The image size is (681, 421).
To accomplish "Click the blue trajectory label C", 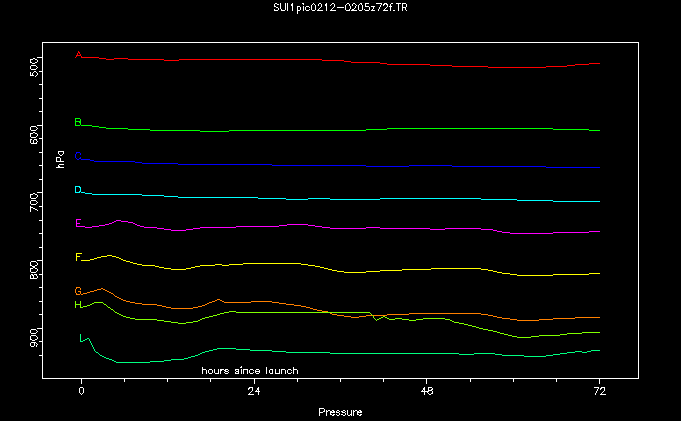I will (78, 156).
